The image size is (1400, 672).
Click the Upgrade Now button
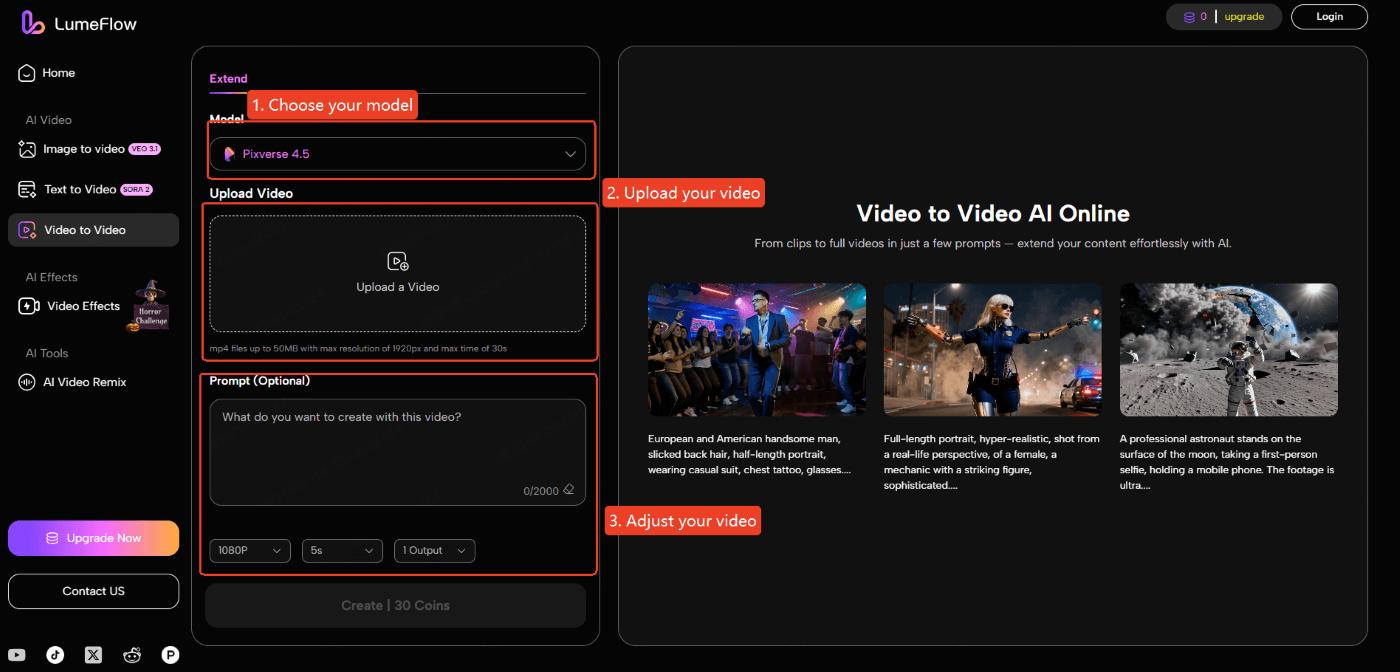coord(93,538)
